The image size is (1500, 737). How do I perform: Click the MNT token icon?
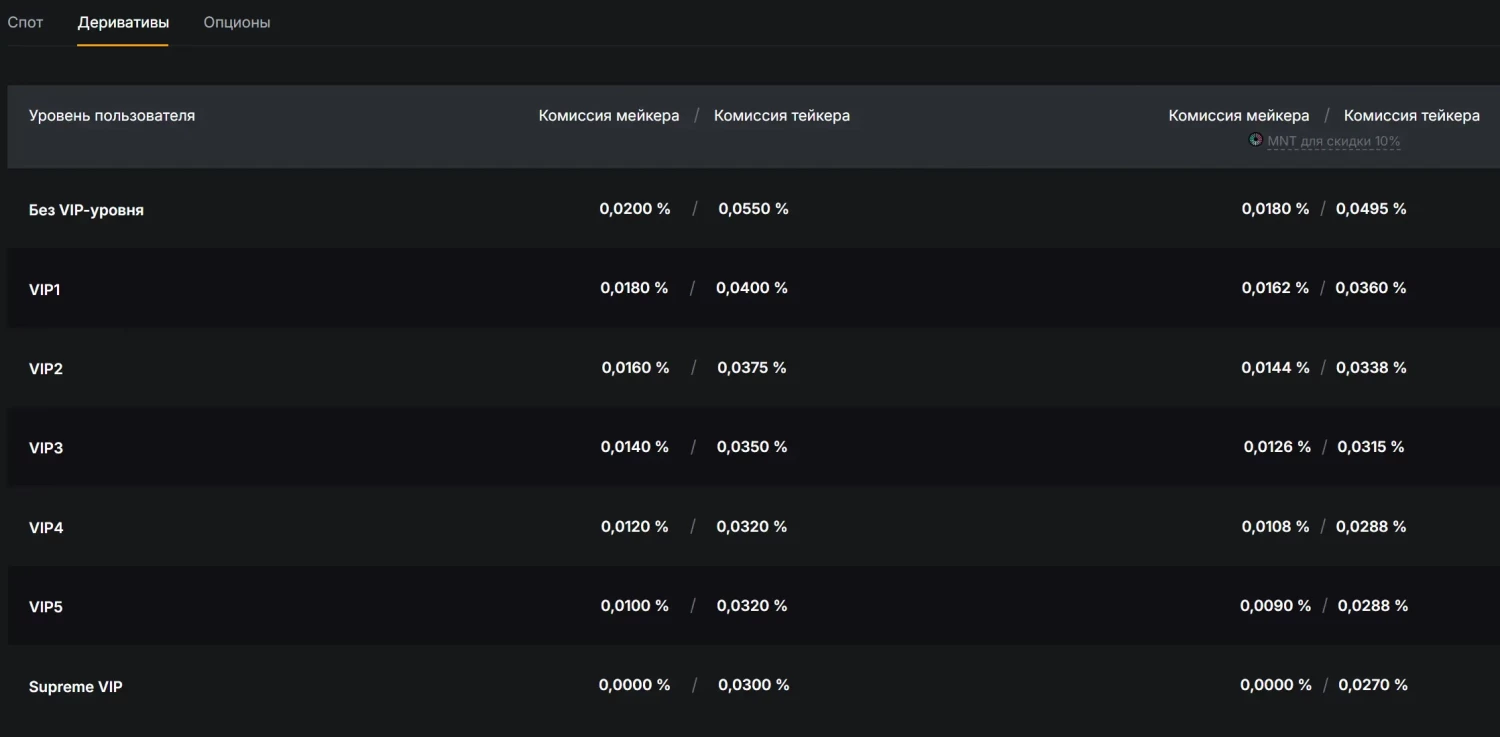click(1256, 140)
